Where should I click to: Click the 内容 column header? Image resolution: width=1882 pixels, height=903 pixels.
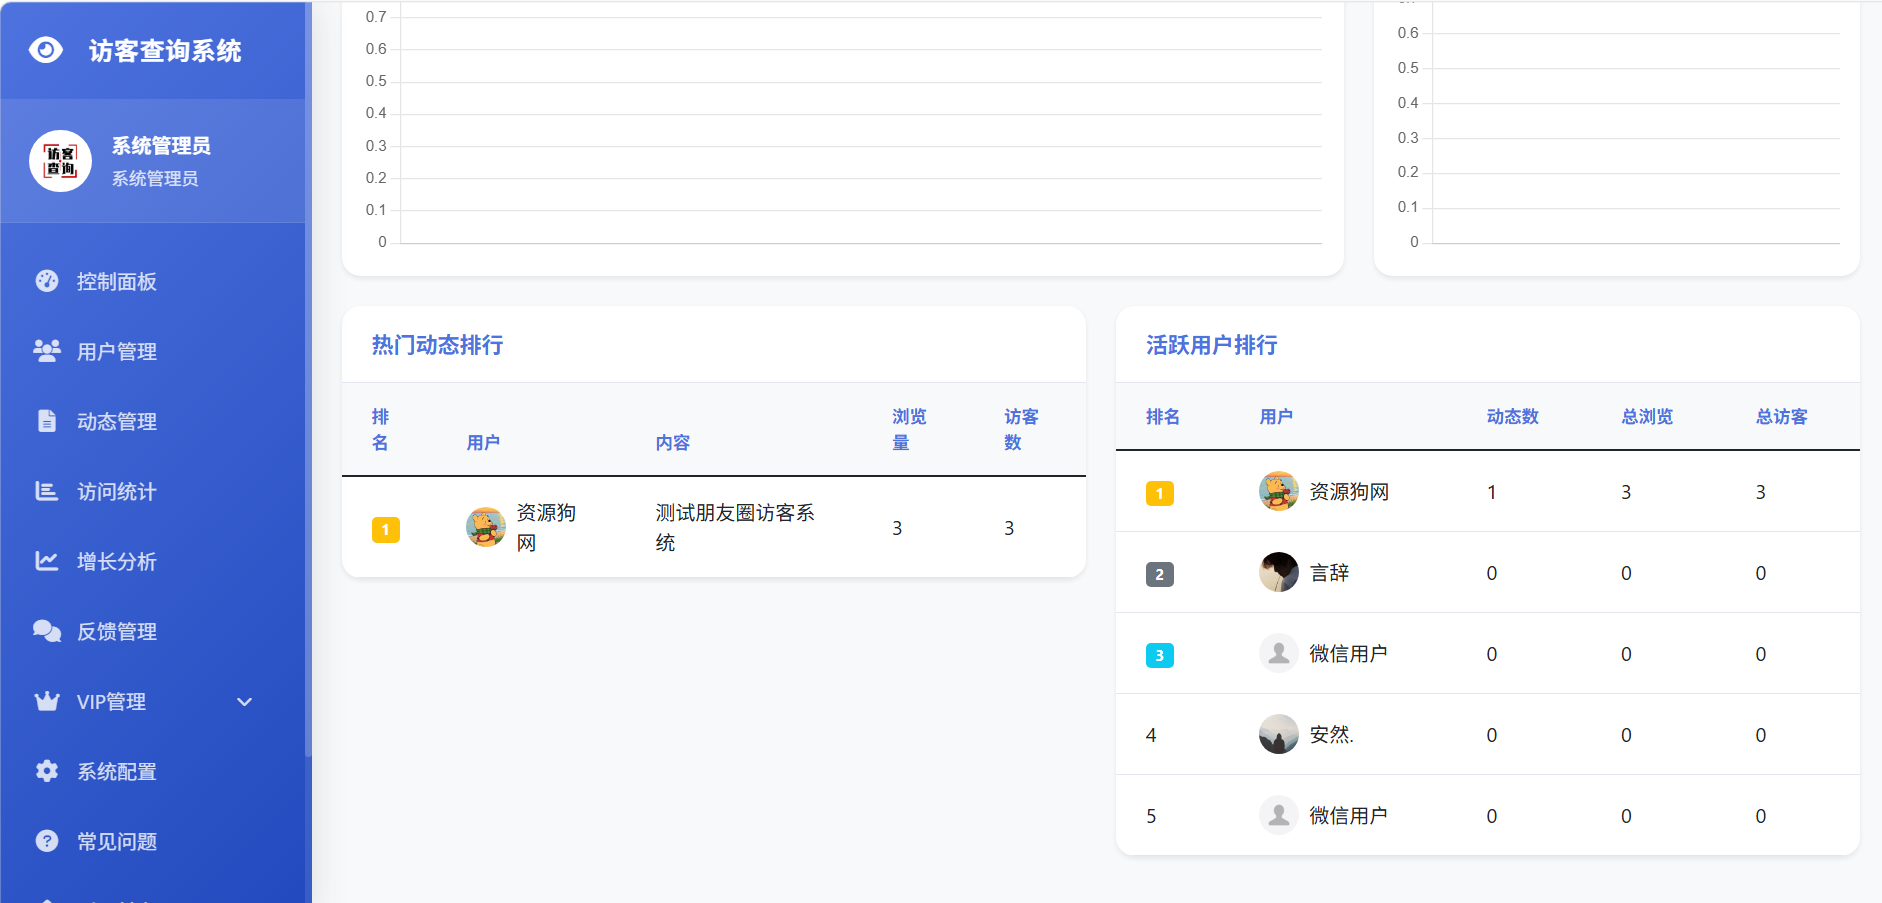672,442
